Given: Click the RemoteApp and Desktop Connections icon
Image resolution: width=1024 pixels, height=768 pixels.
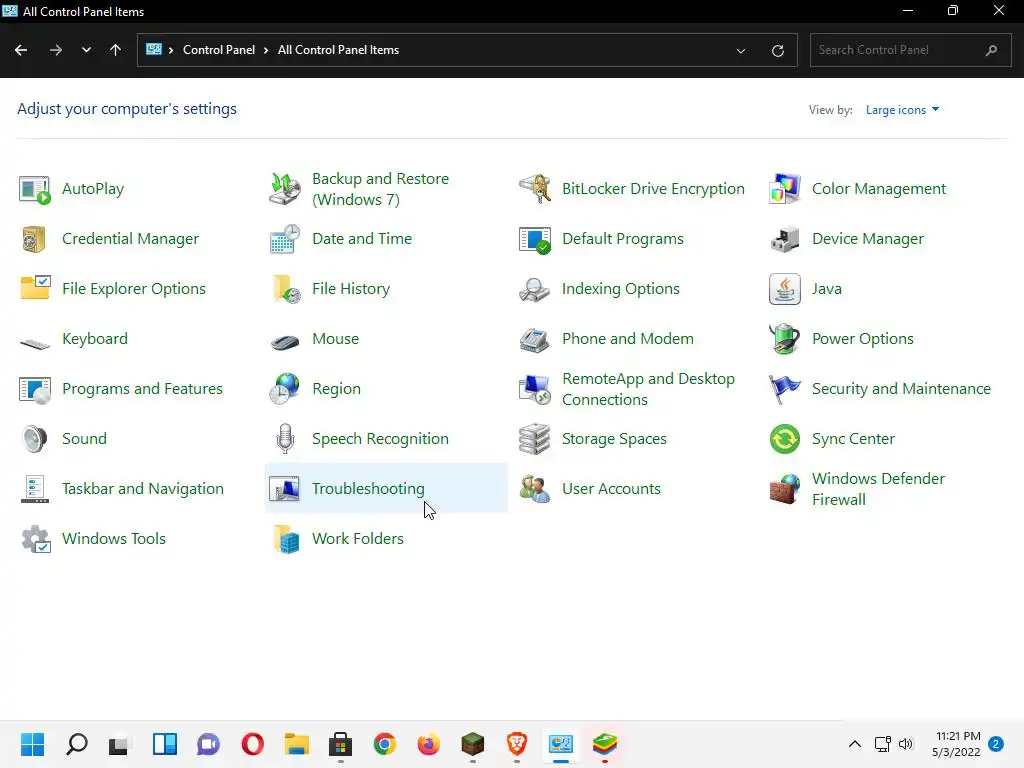Looking at the screenshot, I should [535, 389].
